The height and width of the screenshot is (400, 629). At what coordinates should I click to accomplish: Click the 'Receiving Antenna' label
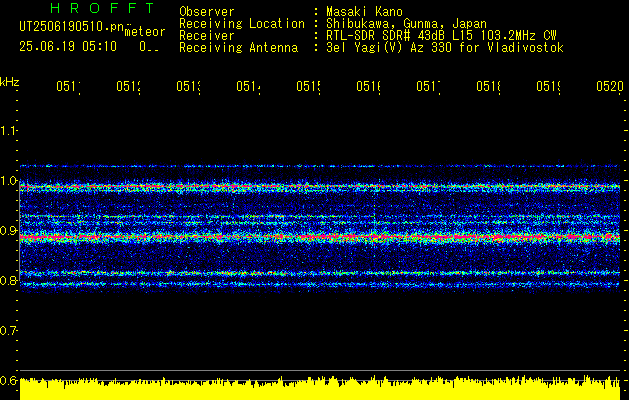coord(239,48)
